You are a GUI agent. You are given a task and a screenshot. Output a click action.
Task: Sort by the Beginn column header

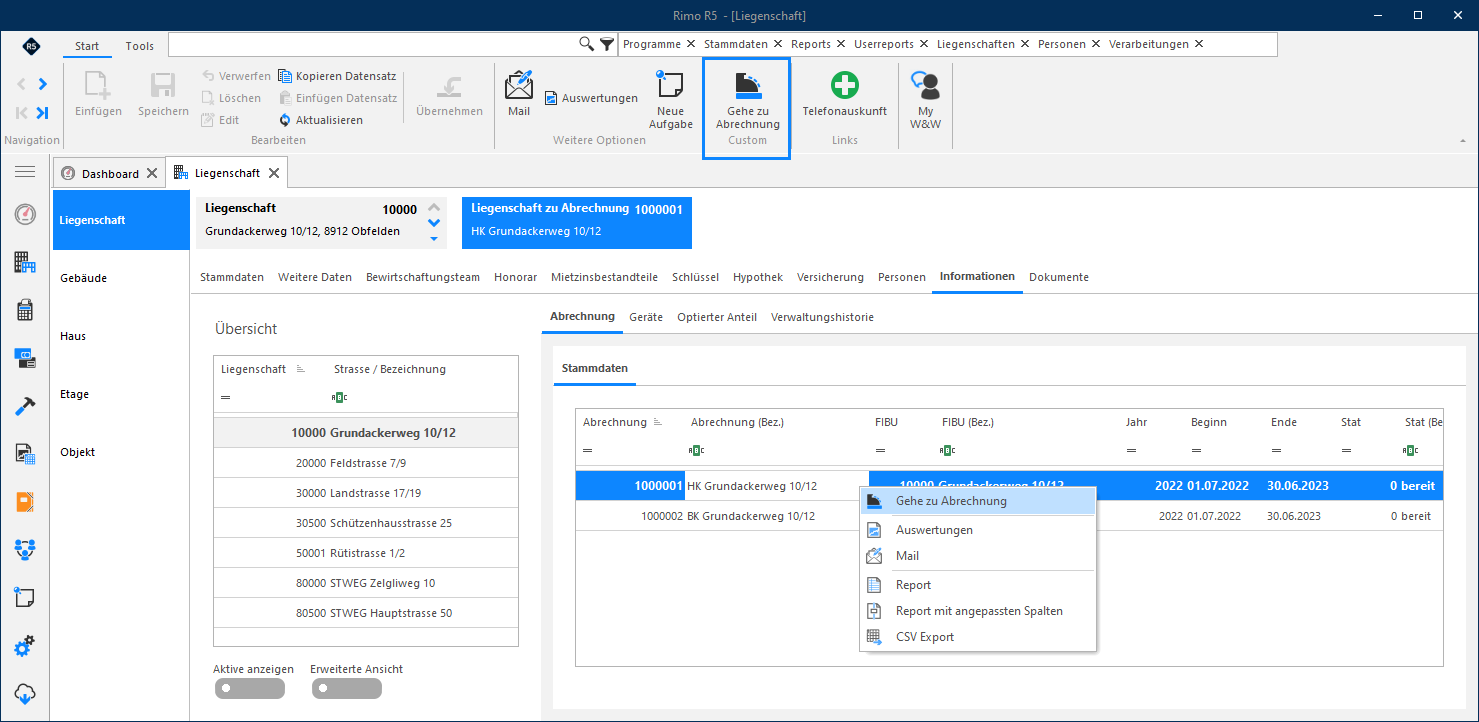(x=1209, y=423)
